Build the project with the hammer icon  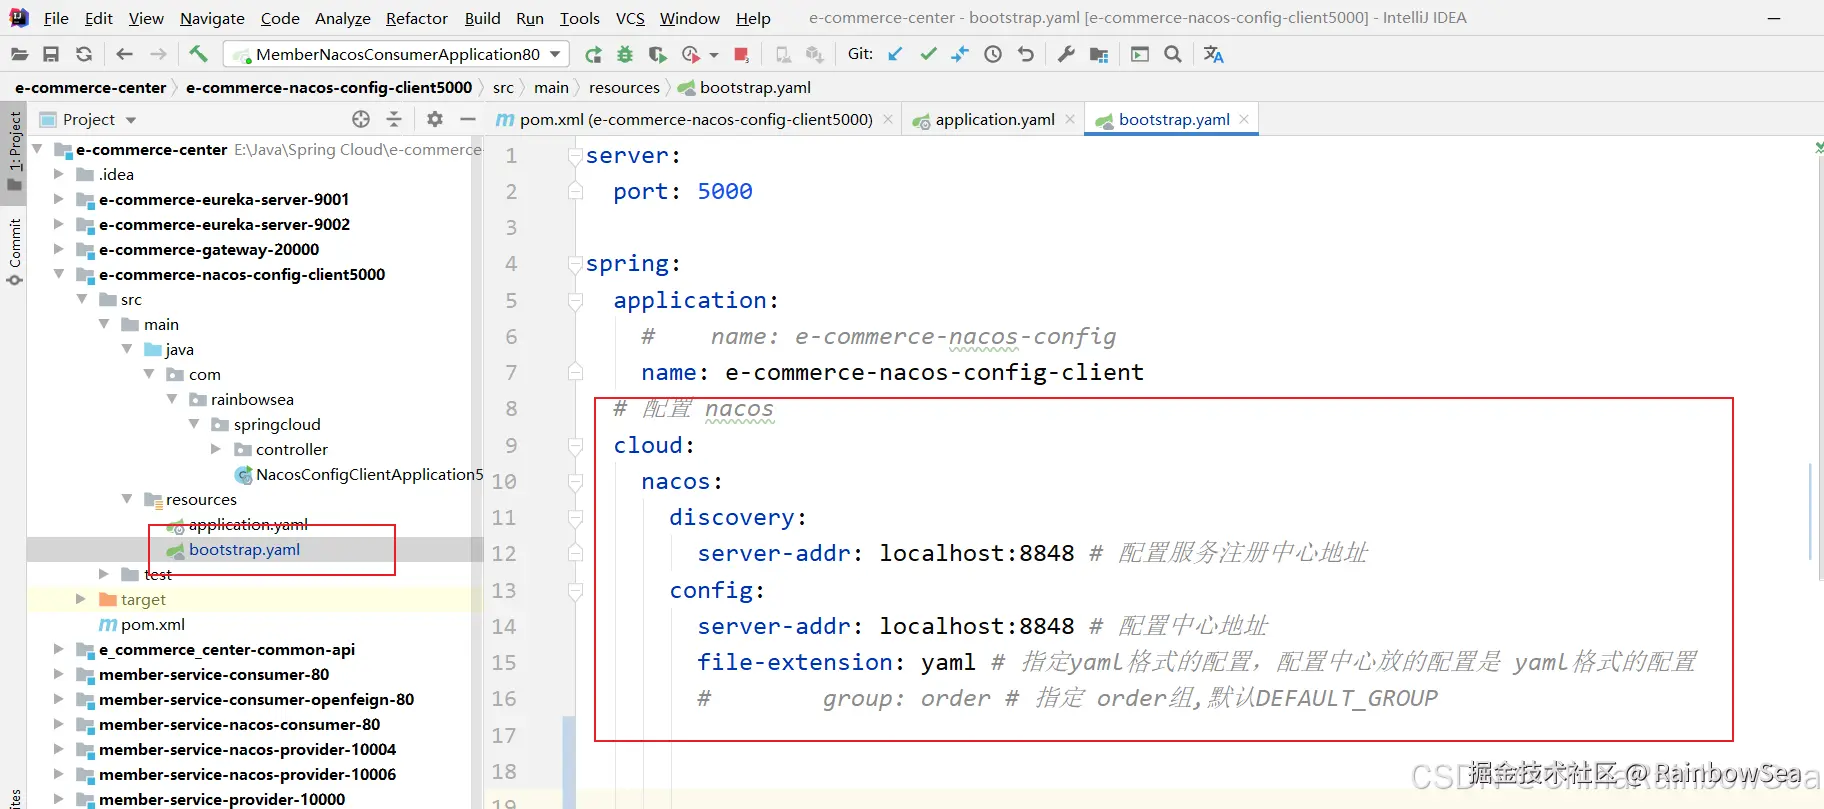pyautogui.click(x=198, y=54)
